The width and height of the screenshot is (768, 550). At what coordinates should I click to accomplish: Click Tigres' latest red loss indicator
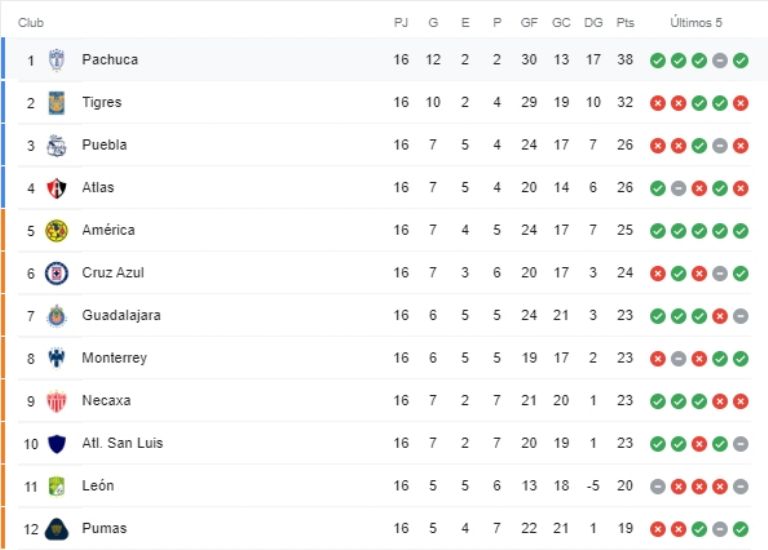(x=740, y=102)
